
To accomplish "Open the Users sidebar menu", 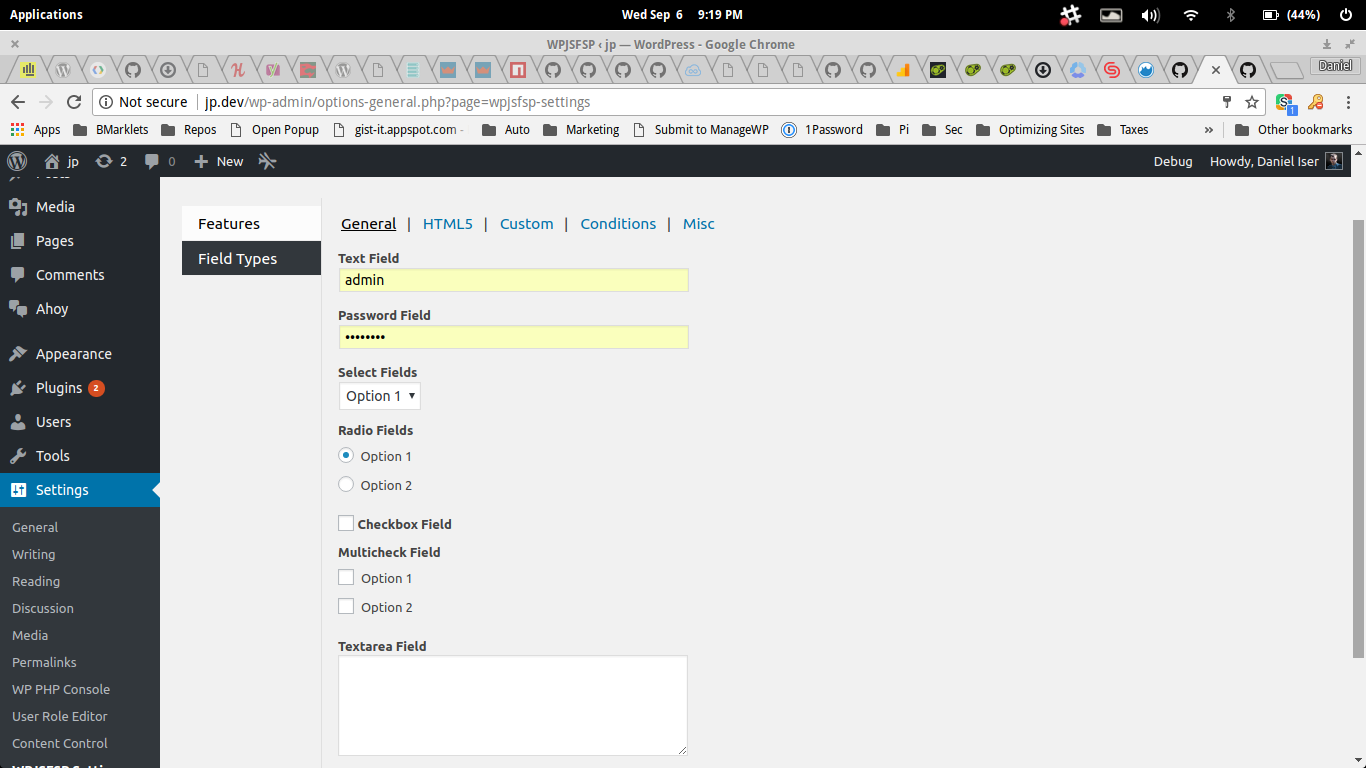I will click(x=80, y=422).
